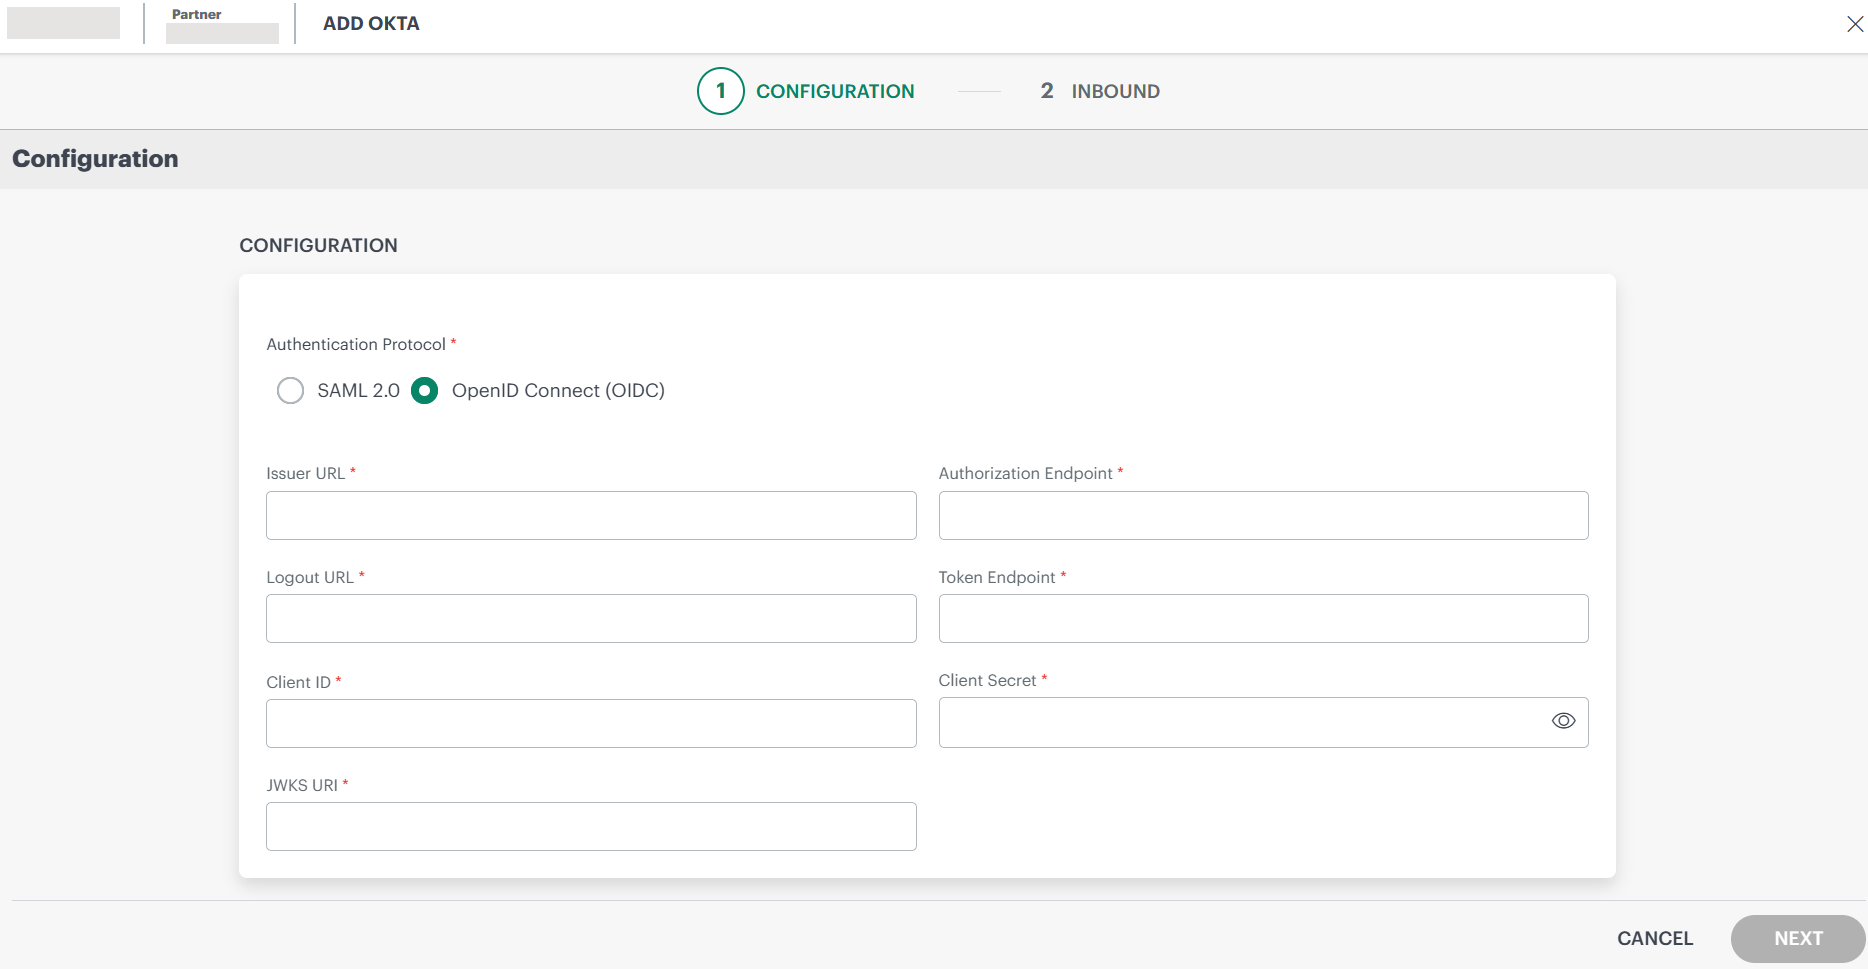This screenshot has width=1868, height=969.
Task: Click inside the JWKS URI field
Action: [590, 826]
